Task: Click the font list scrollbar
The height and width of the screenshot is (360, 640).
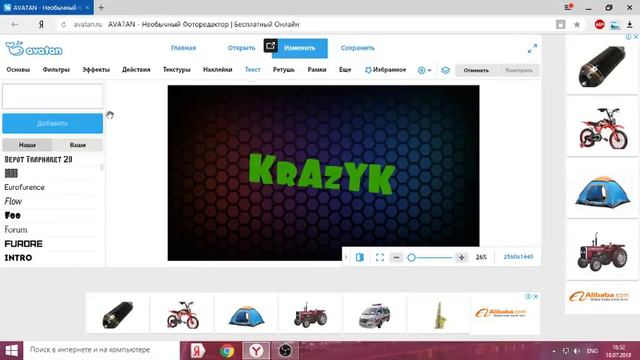Action: pos(102,167)
